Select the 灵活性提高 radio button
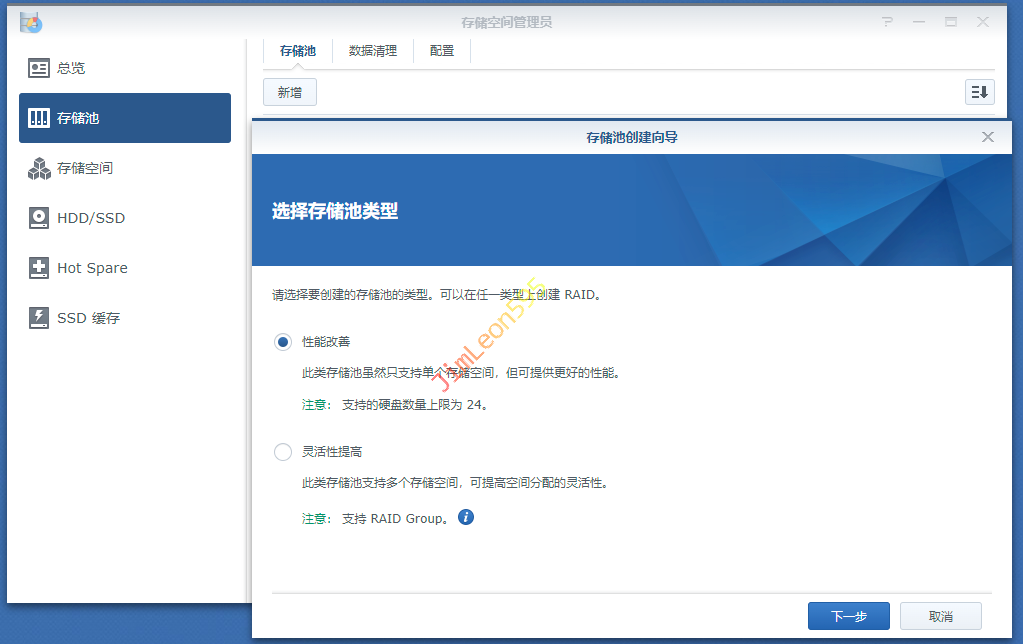Screen dimensions: 1023x644 283,452
